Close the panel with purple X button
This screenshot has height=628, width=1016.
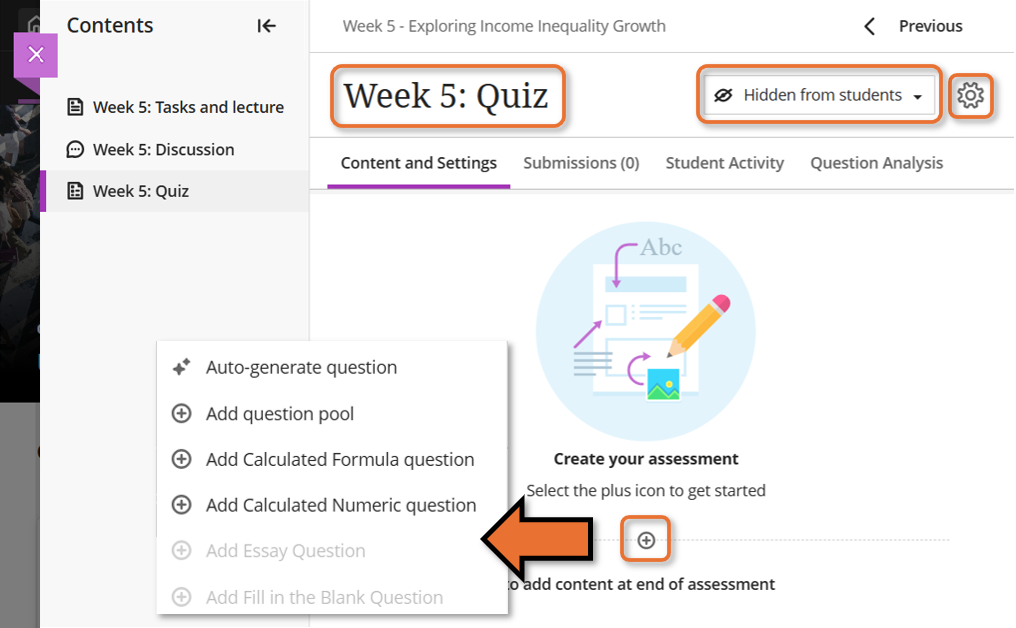click(36, 54)
